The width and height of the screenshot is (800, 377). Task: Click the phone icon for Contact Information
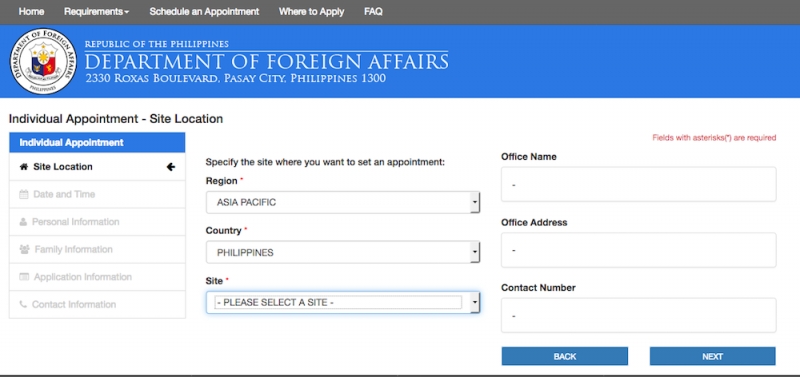(23, 305)
